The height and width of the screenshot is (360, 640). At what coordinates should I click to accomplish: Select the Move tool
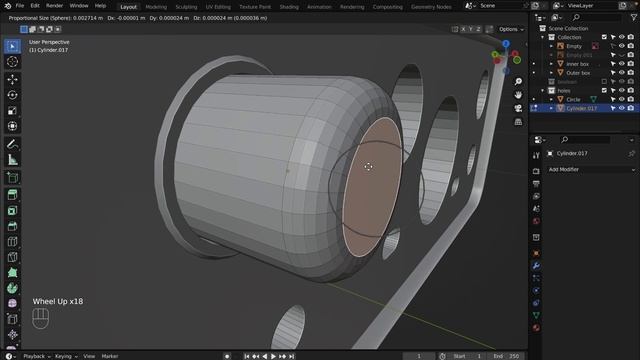point(12,79)
